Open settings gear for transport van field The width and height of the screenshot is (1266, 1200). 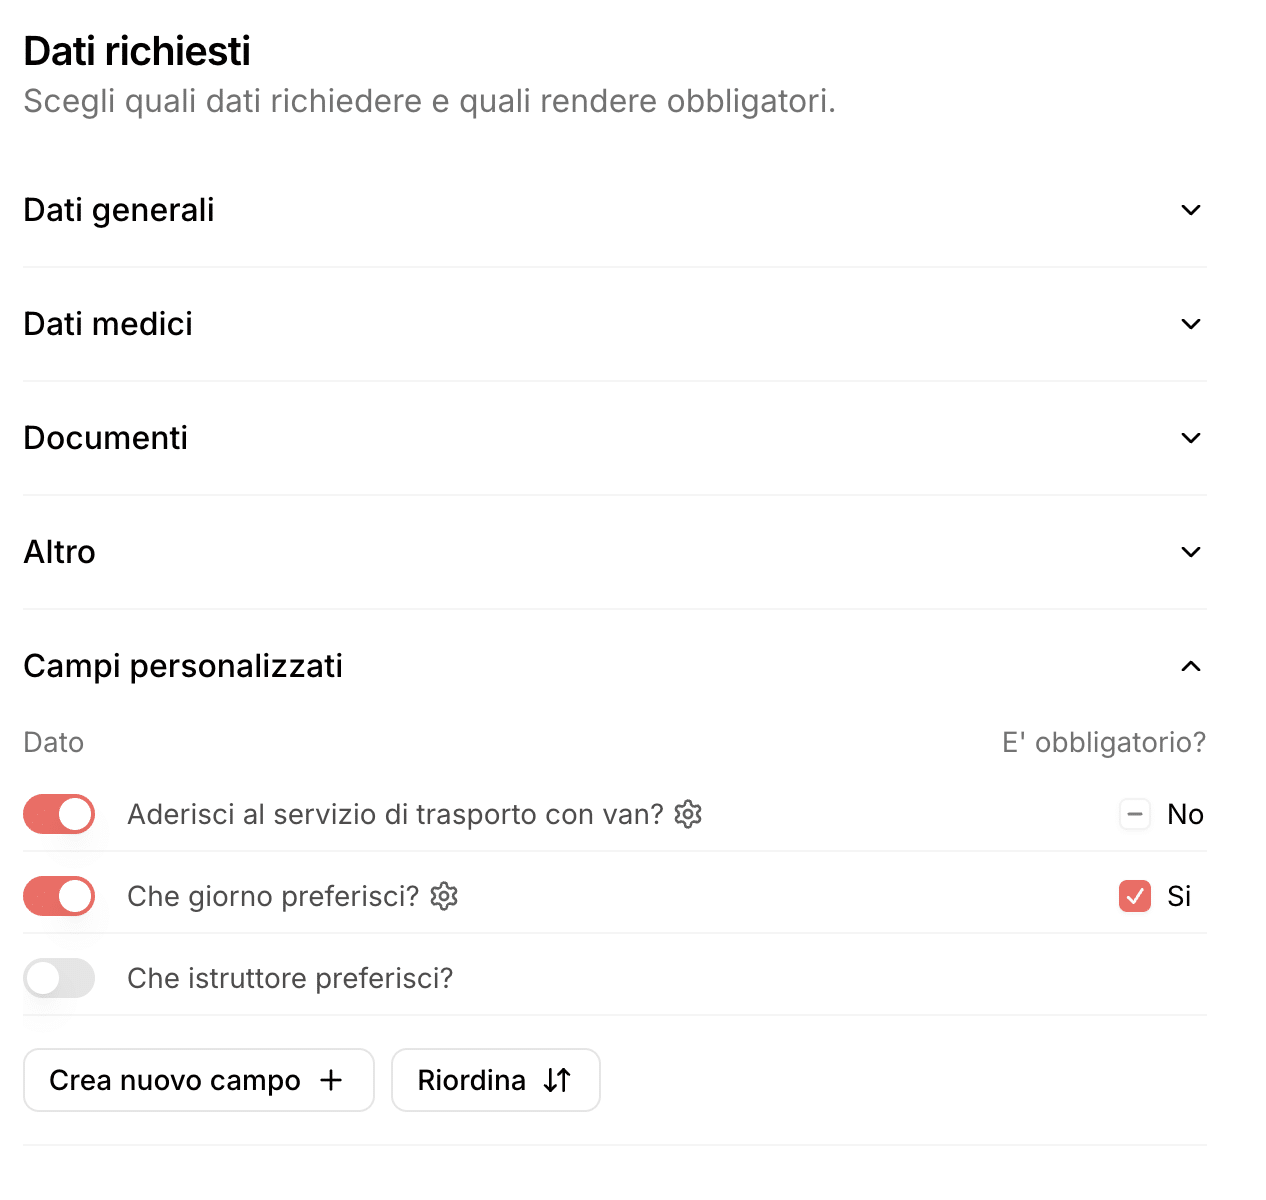(687, 814)
